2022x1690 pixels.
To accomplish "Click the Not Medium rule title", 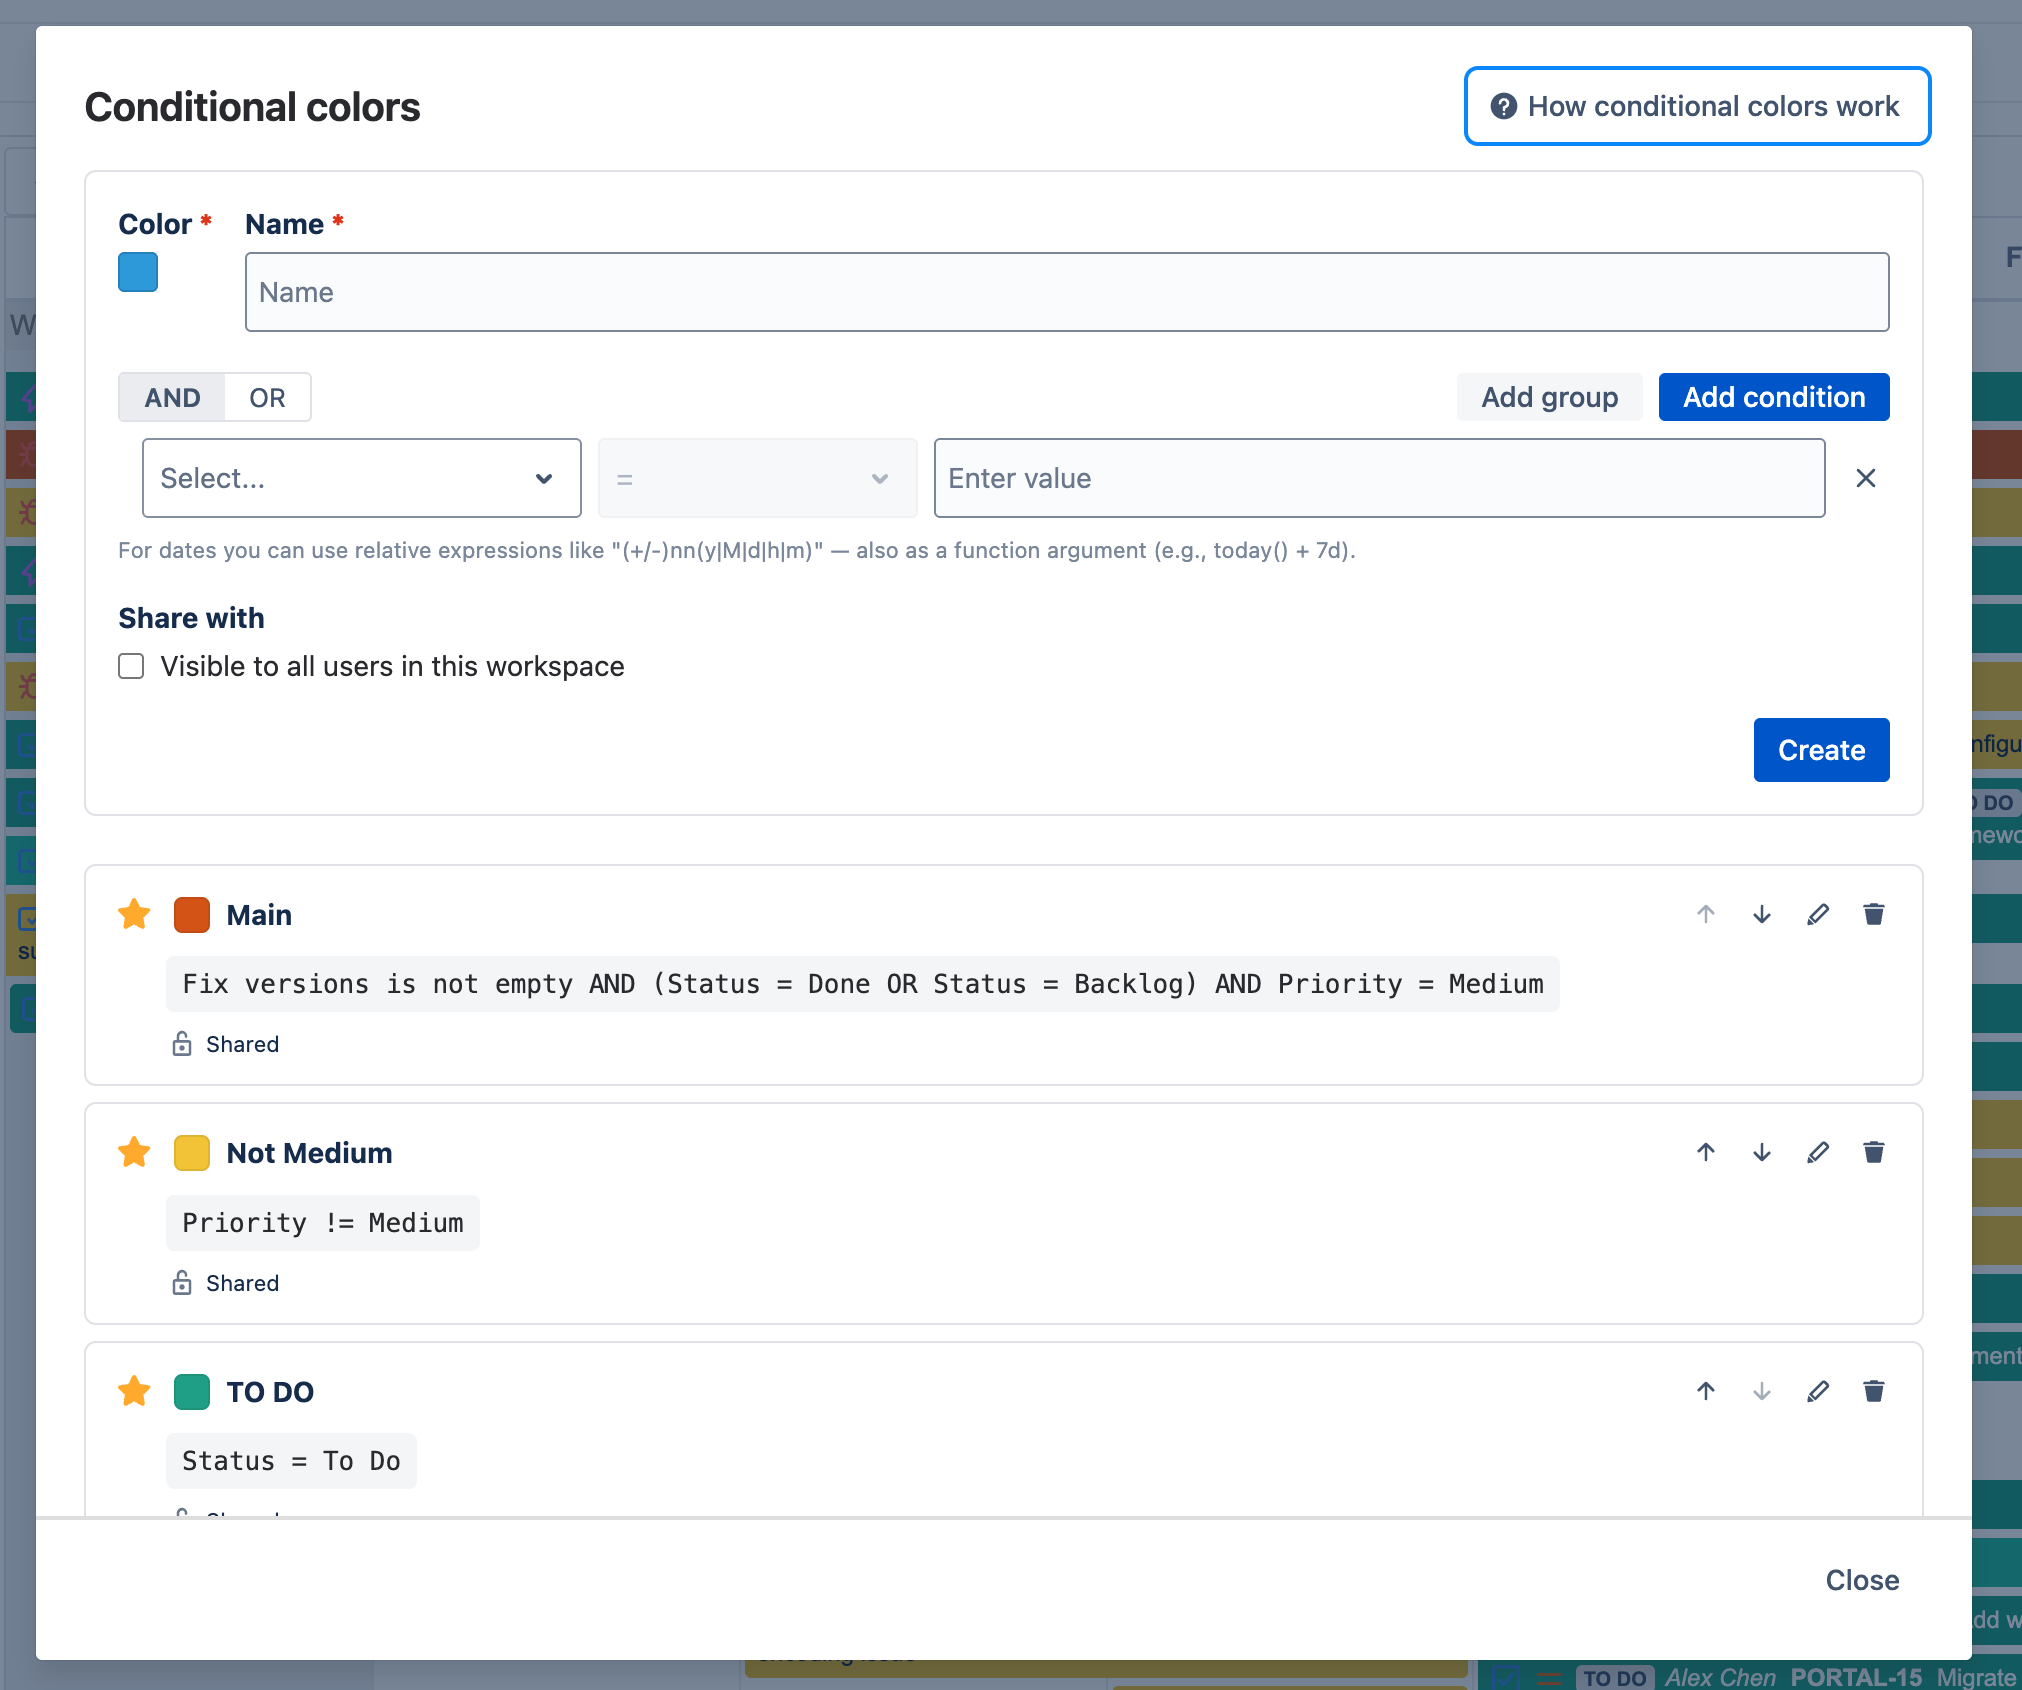I will click(x=309, y=1153).
